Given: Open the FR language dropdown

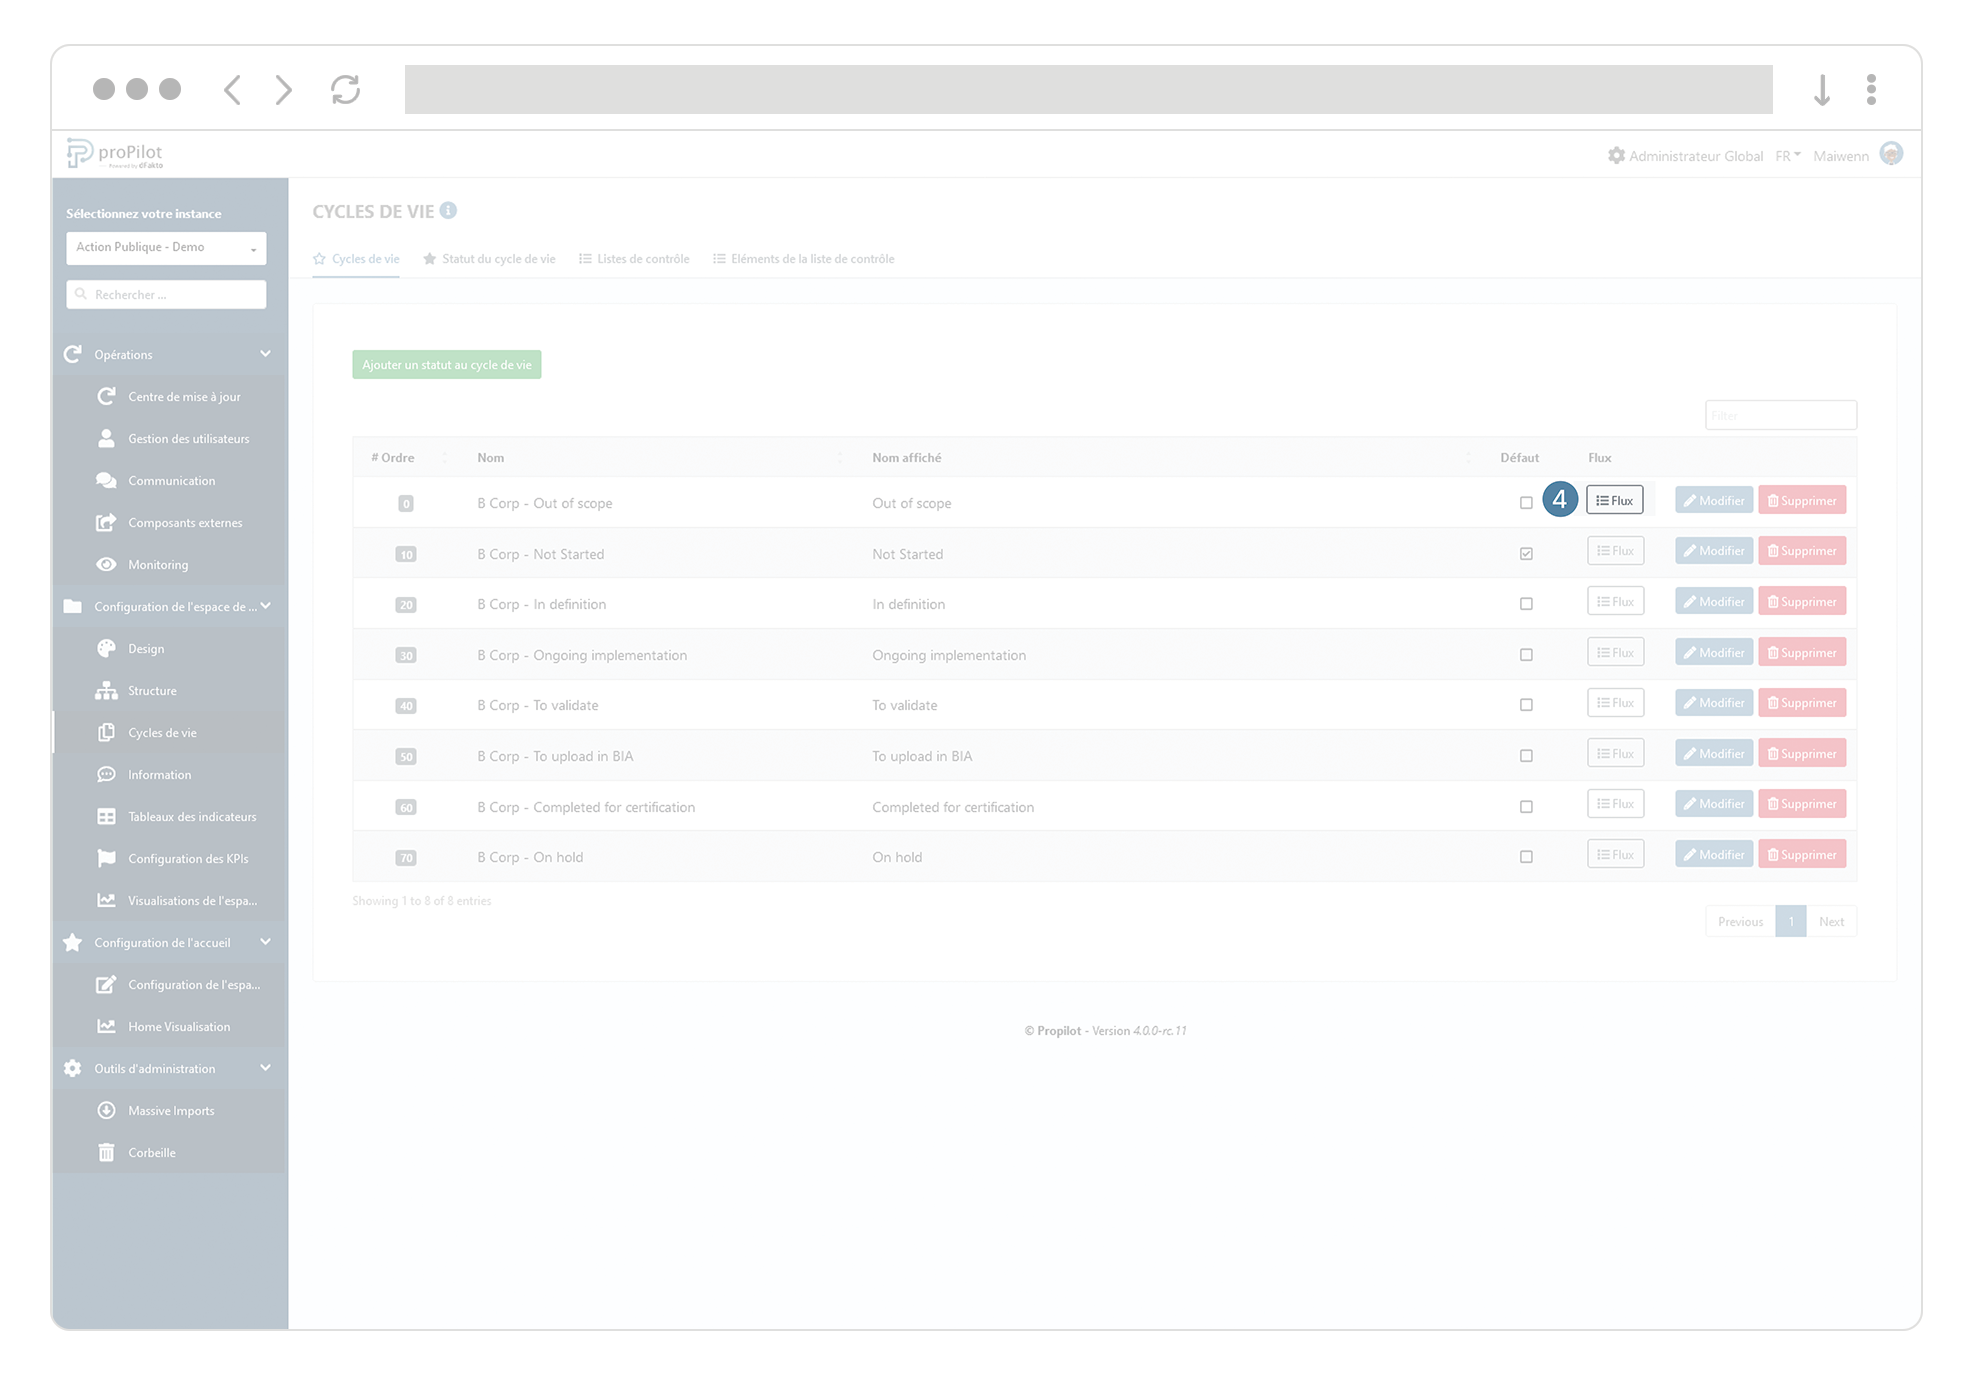Looking at the screenshot, I should click(x=1786, y=155).
